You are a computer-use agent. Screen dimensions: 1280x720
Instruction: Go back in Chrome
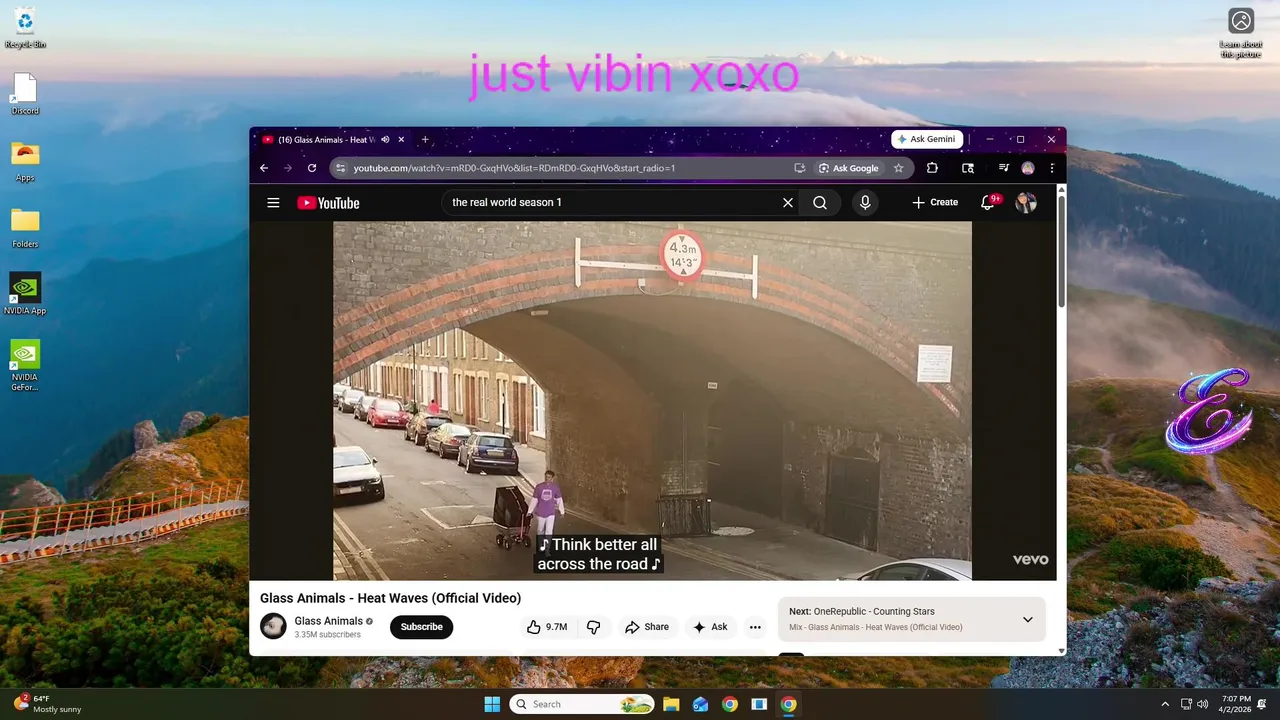pos(264,168)
